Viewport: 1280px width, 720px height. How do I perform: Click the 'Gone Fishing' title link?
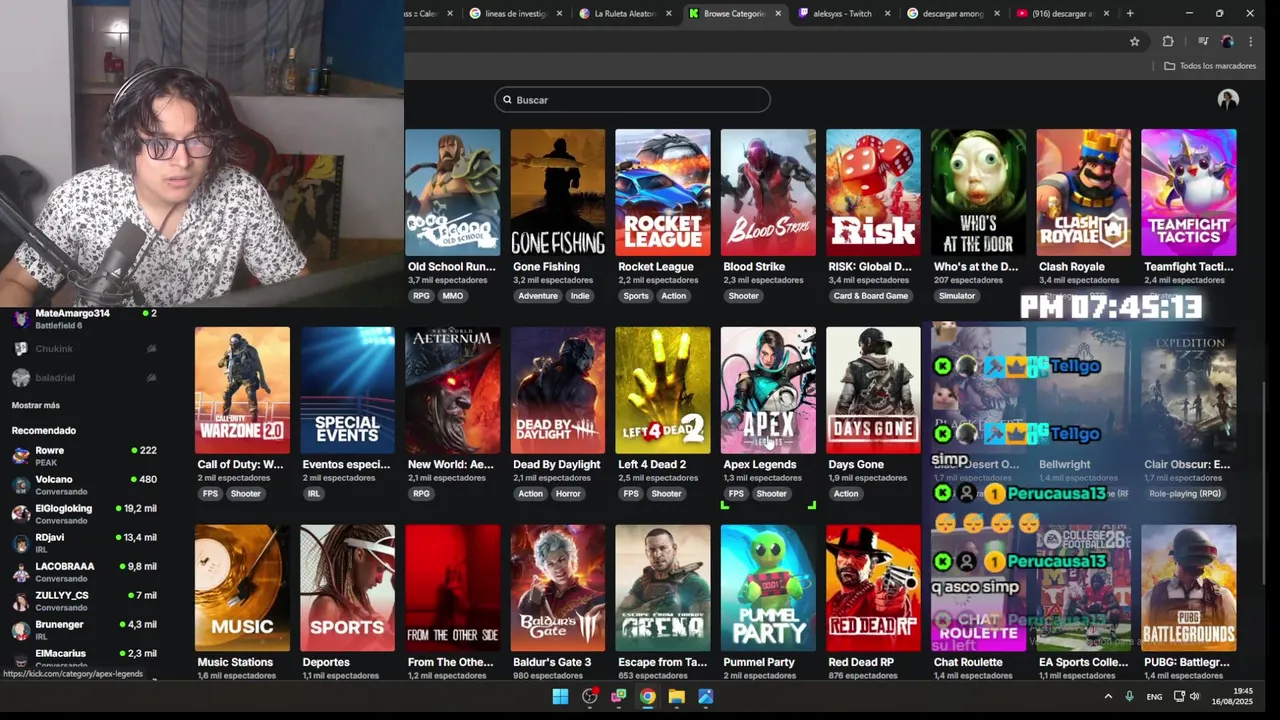546,267
